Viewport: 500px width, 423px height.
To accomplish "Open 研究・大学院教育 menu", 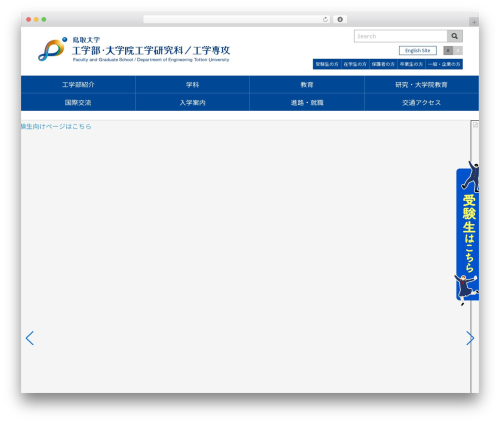I will click(421, 85).
